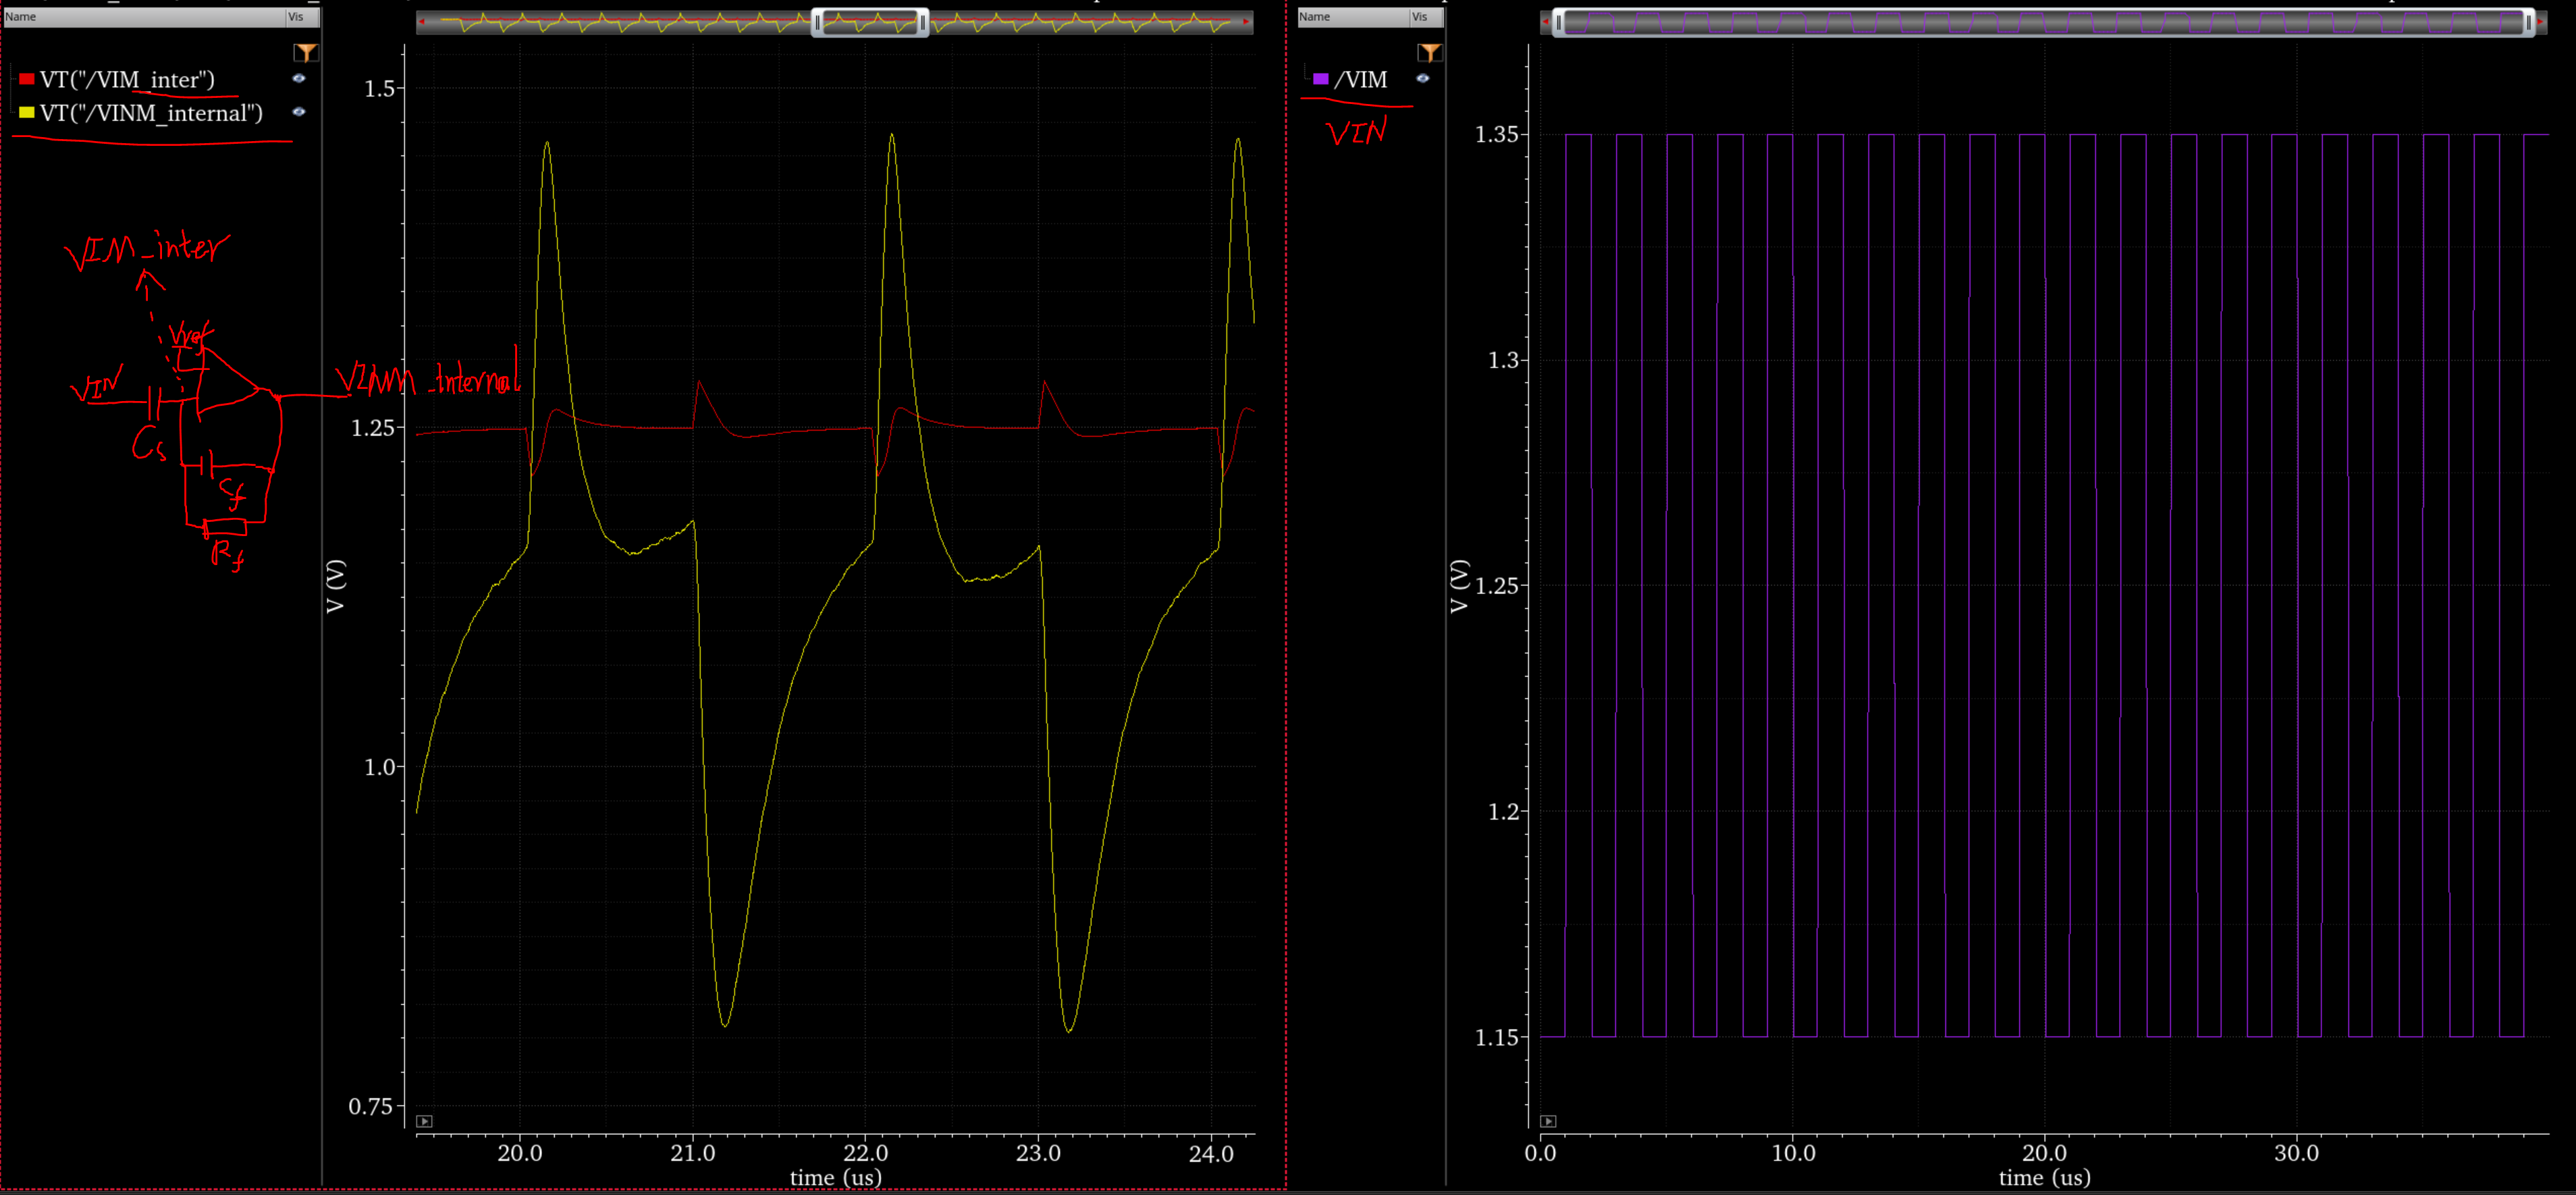
Task: Click the purple swatch of /VIM
Action: point(1321,79)
